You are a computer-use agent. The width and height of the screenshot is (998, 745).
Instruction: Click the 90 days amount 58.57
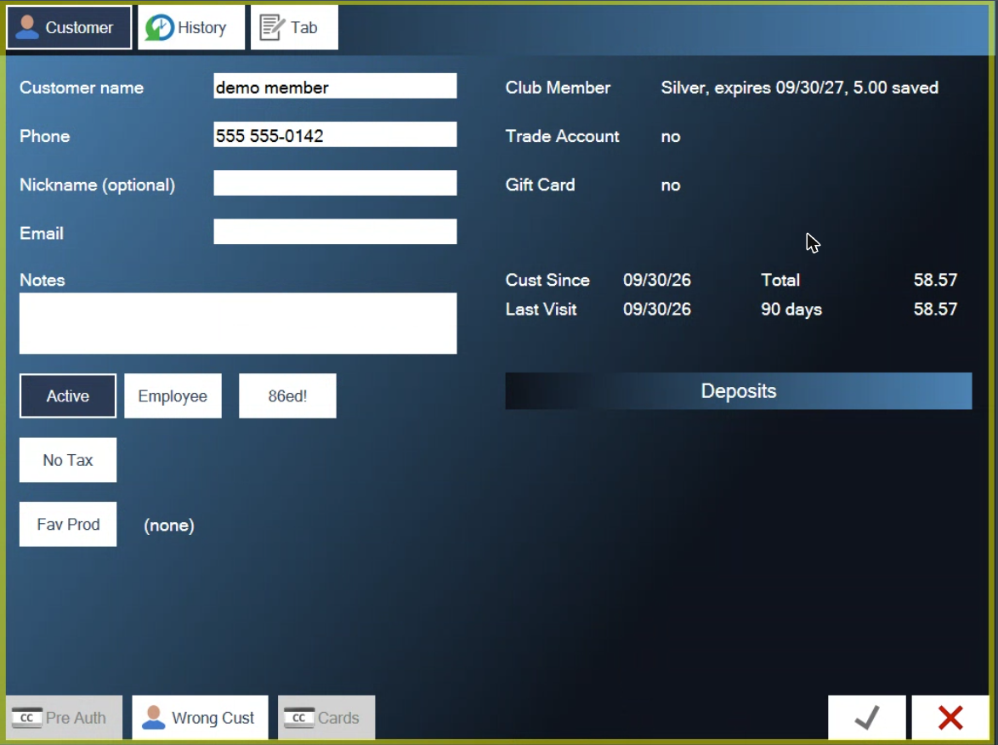tap(935, 309)
